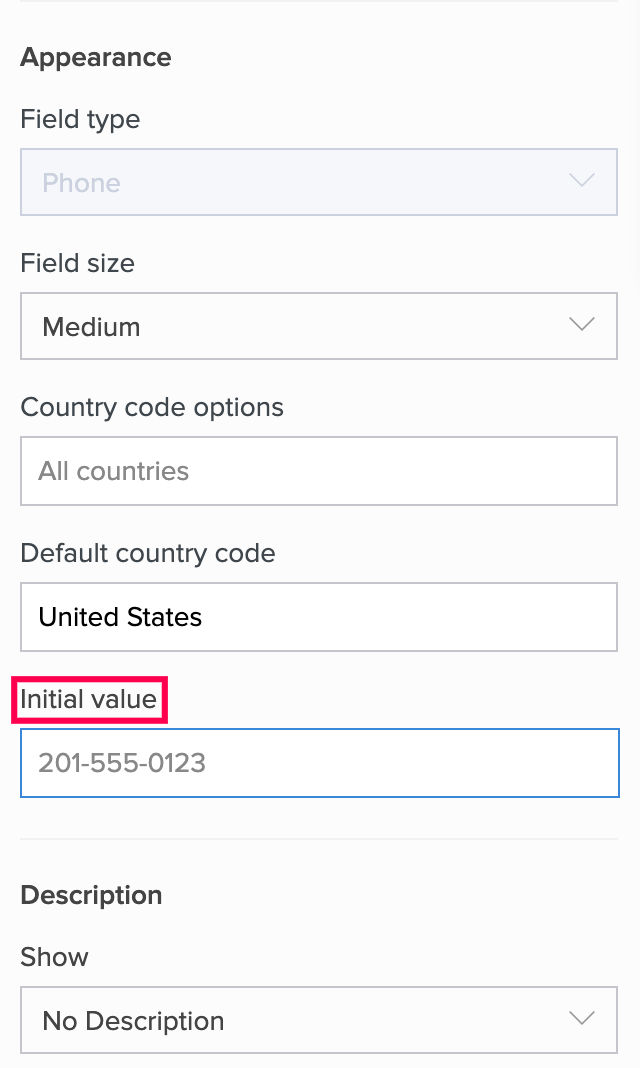Click the United States text value
The width and height of the screenshot is (640, 1068).
click(x=120, y=617)
